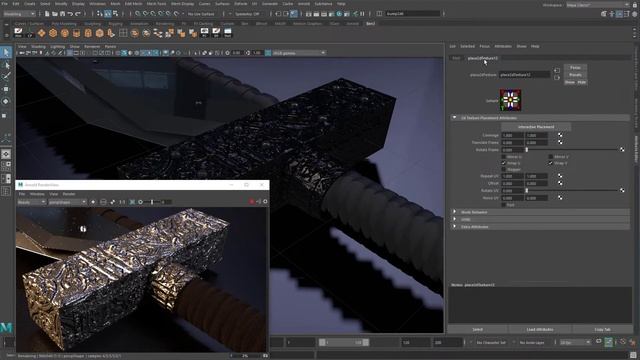Enable the Mirror V checkbox
The image size is (640, 360).
tap(550, 157)
